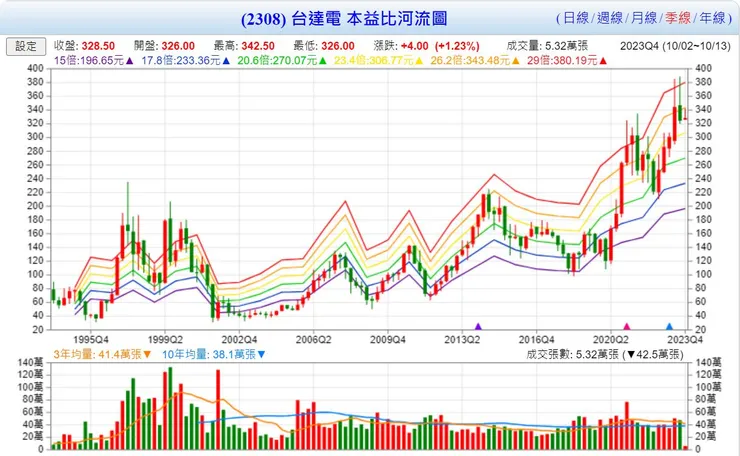Click the 2006Q2 x-axis label

313,340
